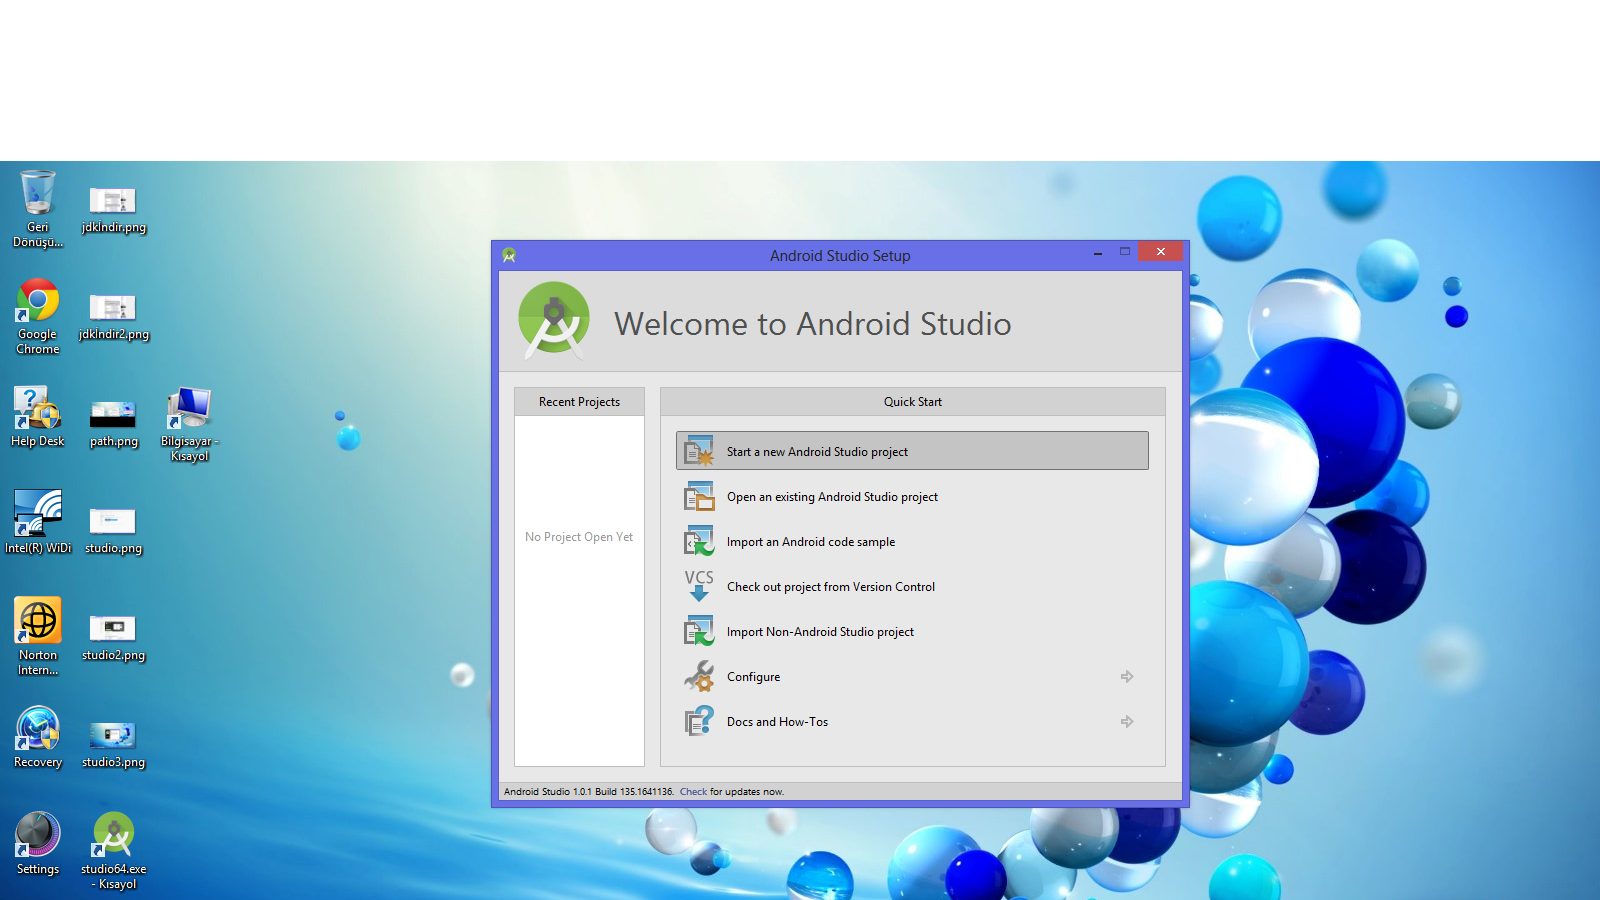1600x900 pixels.
Task: Open Docs and How-Tos entry
Action: tap(912, 721)
